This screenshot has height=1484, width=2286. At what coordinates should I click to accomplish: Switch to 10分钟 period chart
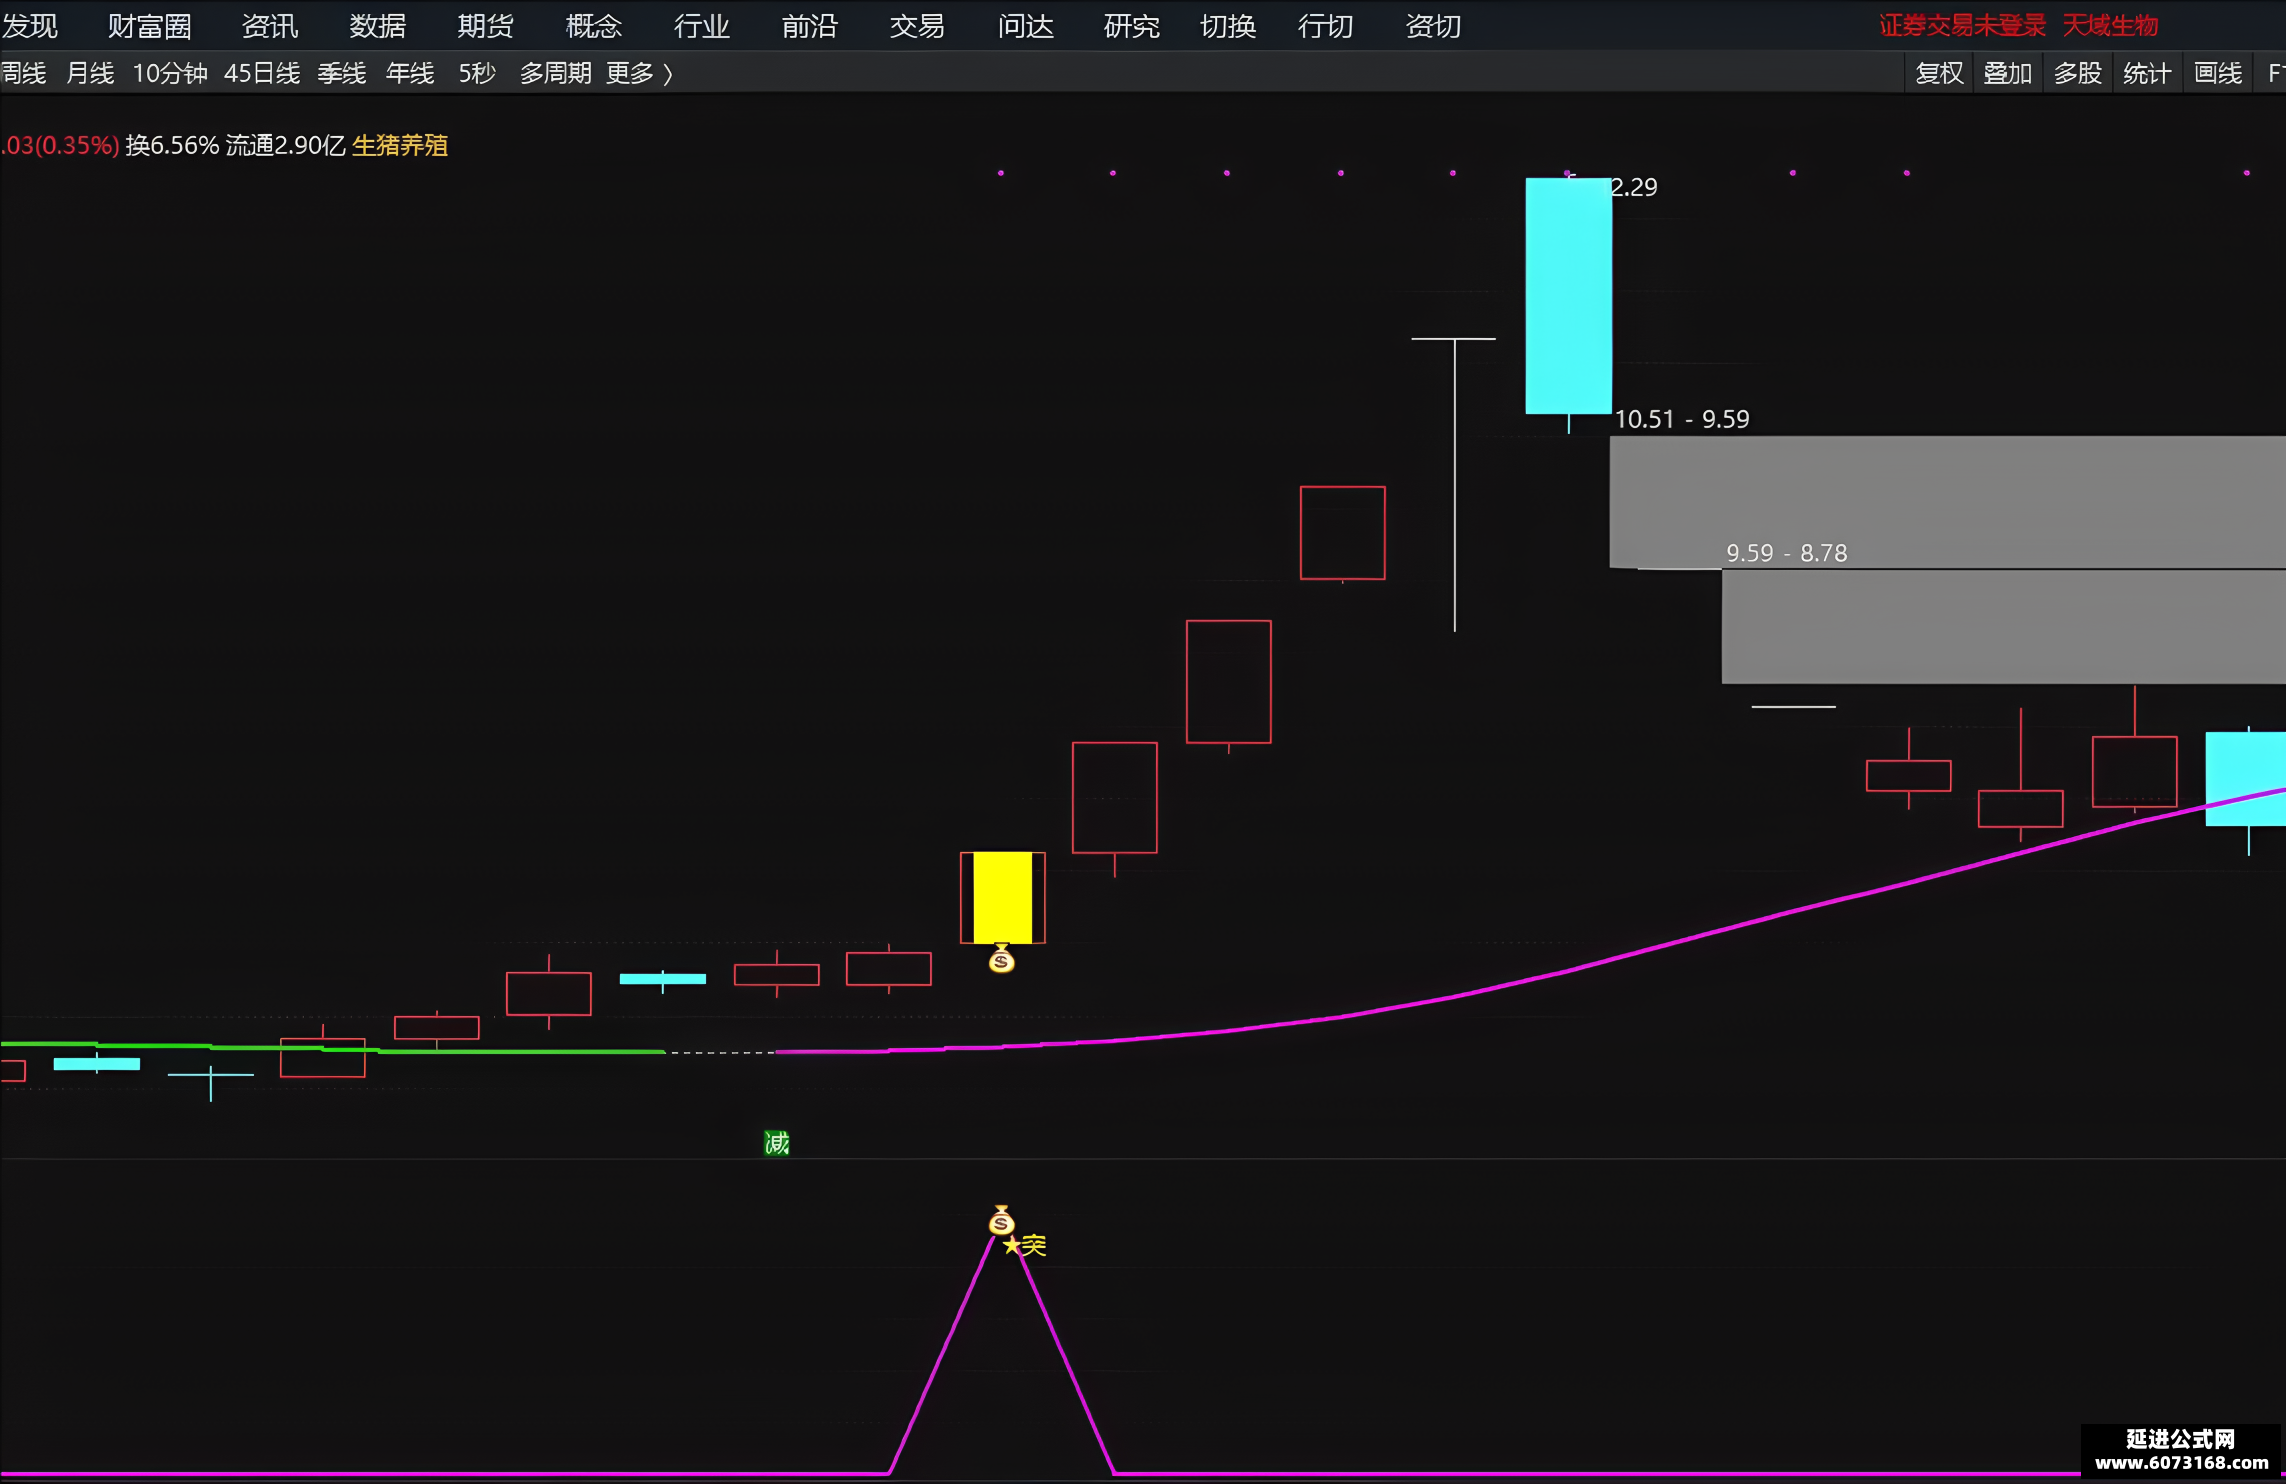(x=170, y=73)
